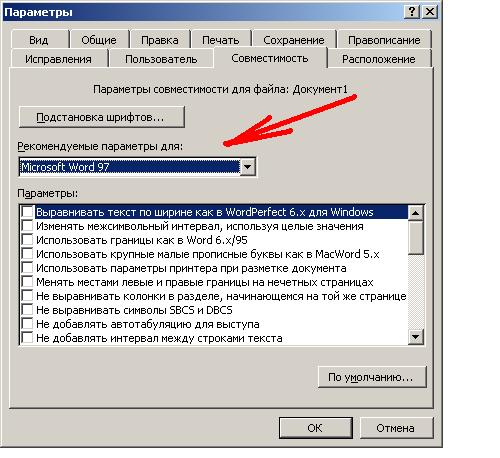Click the Microsoft Word 97 selection field
Screen dimensions: 500x458
(130, 167)
